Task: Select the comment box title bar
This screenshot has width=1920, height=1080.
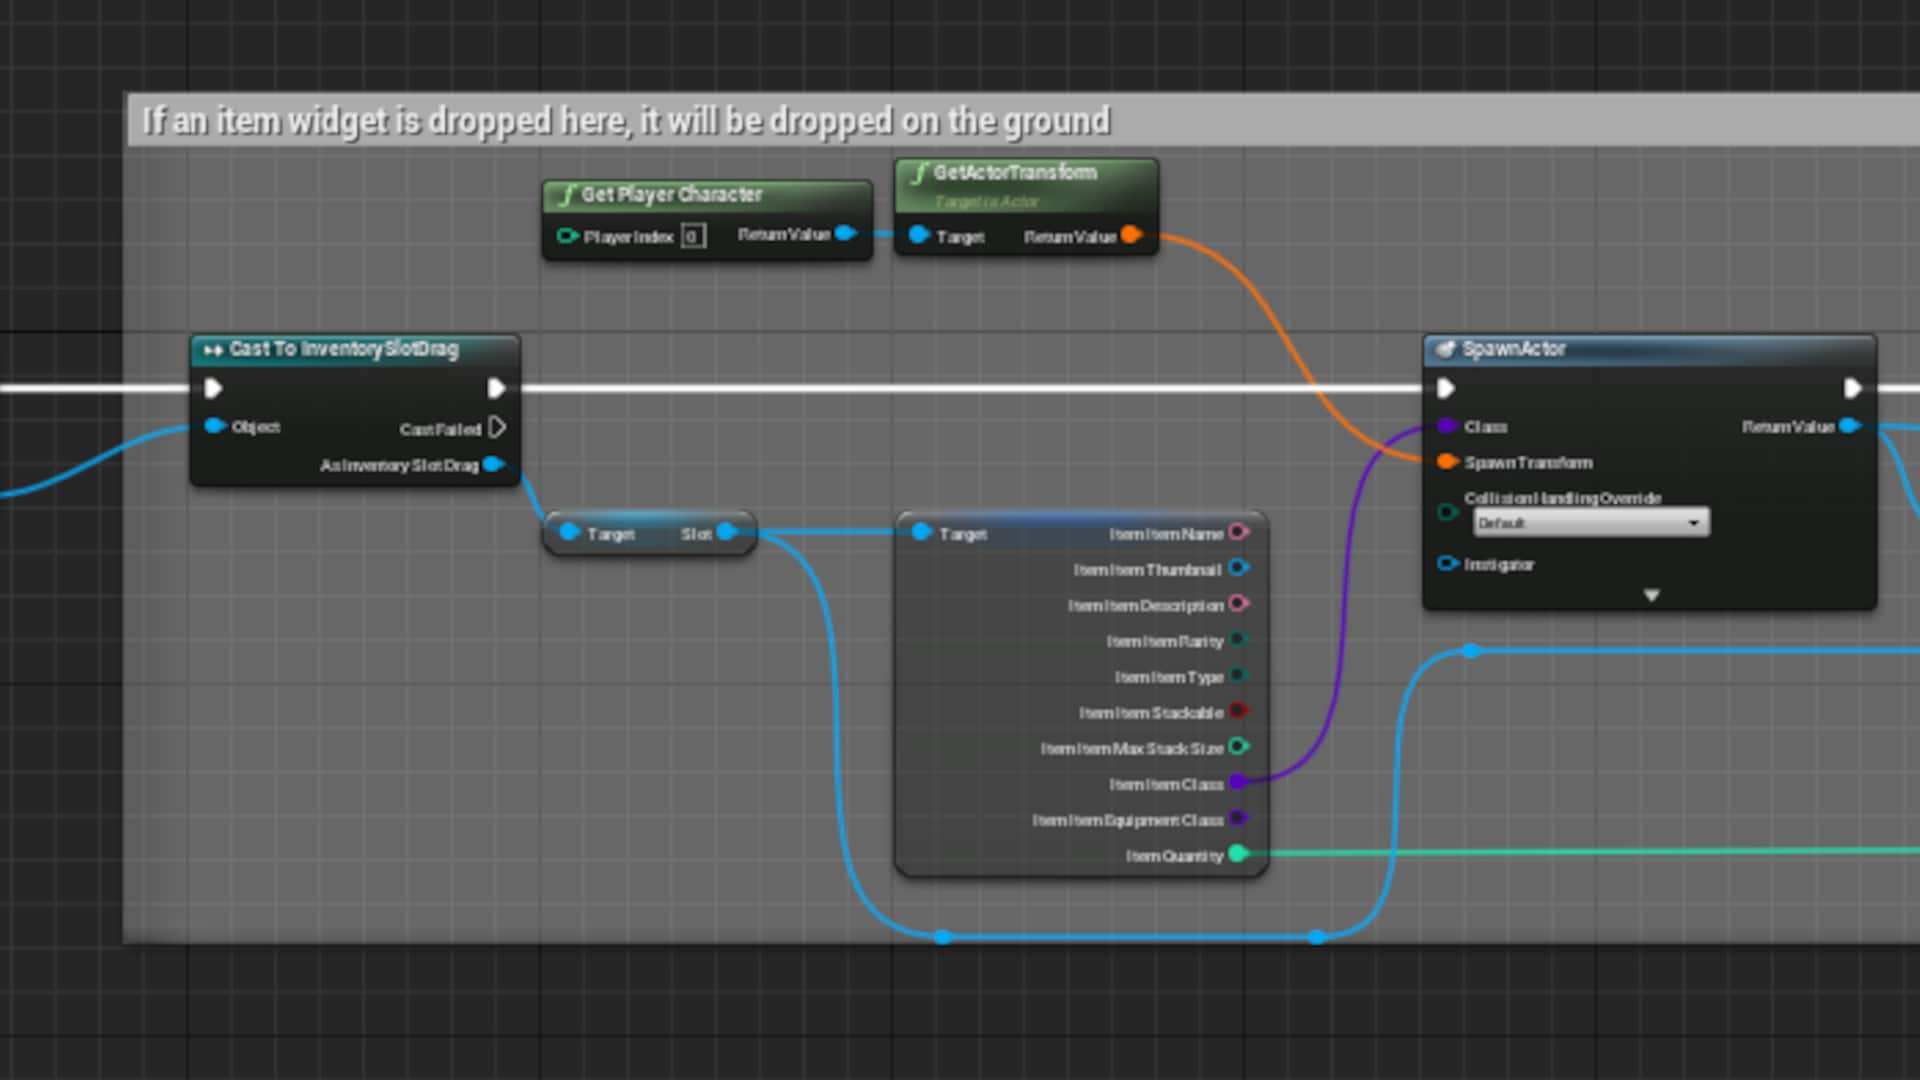Action: [x=625, y=121]
